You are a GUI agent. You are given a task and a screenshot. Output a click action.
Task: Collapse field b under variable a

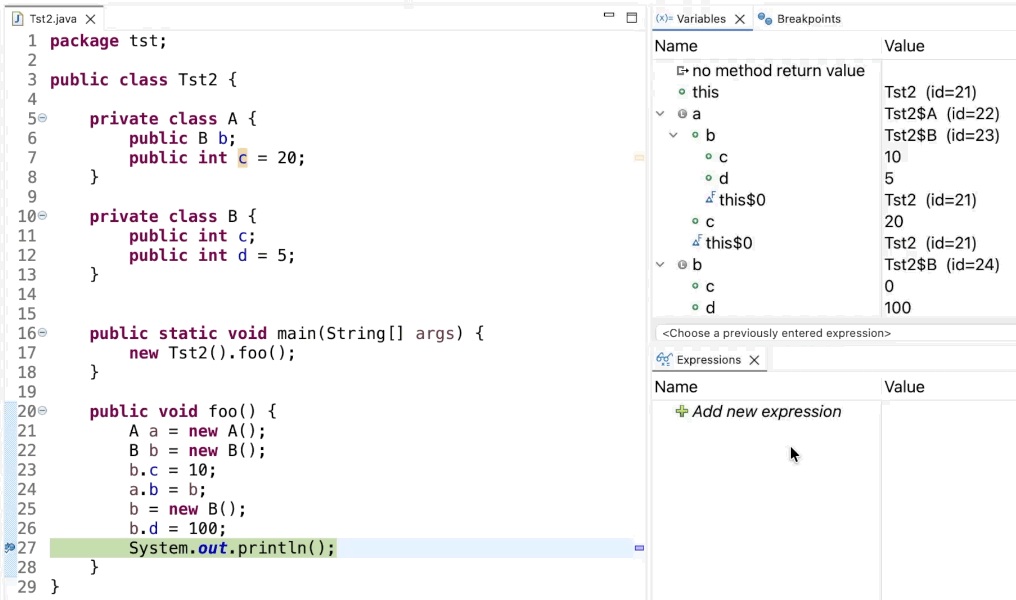pos(674,135)
